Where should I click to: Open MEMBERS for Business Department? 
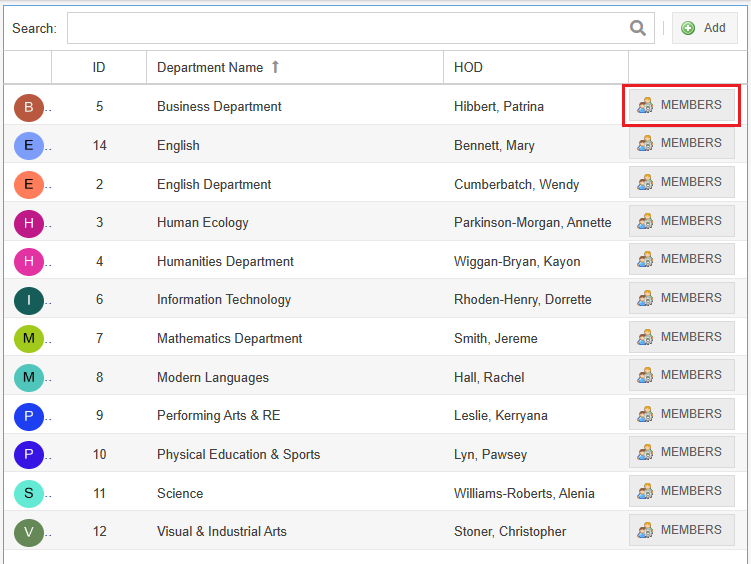682,105
